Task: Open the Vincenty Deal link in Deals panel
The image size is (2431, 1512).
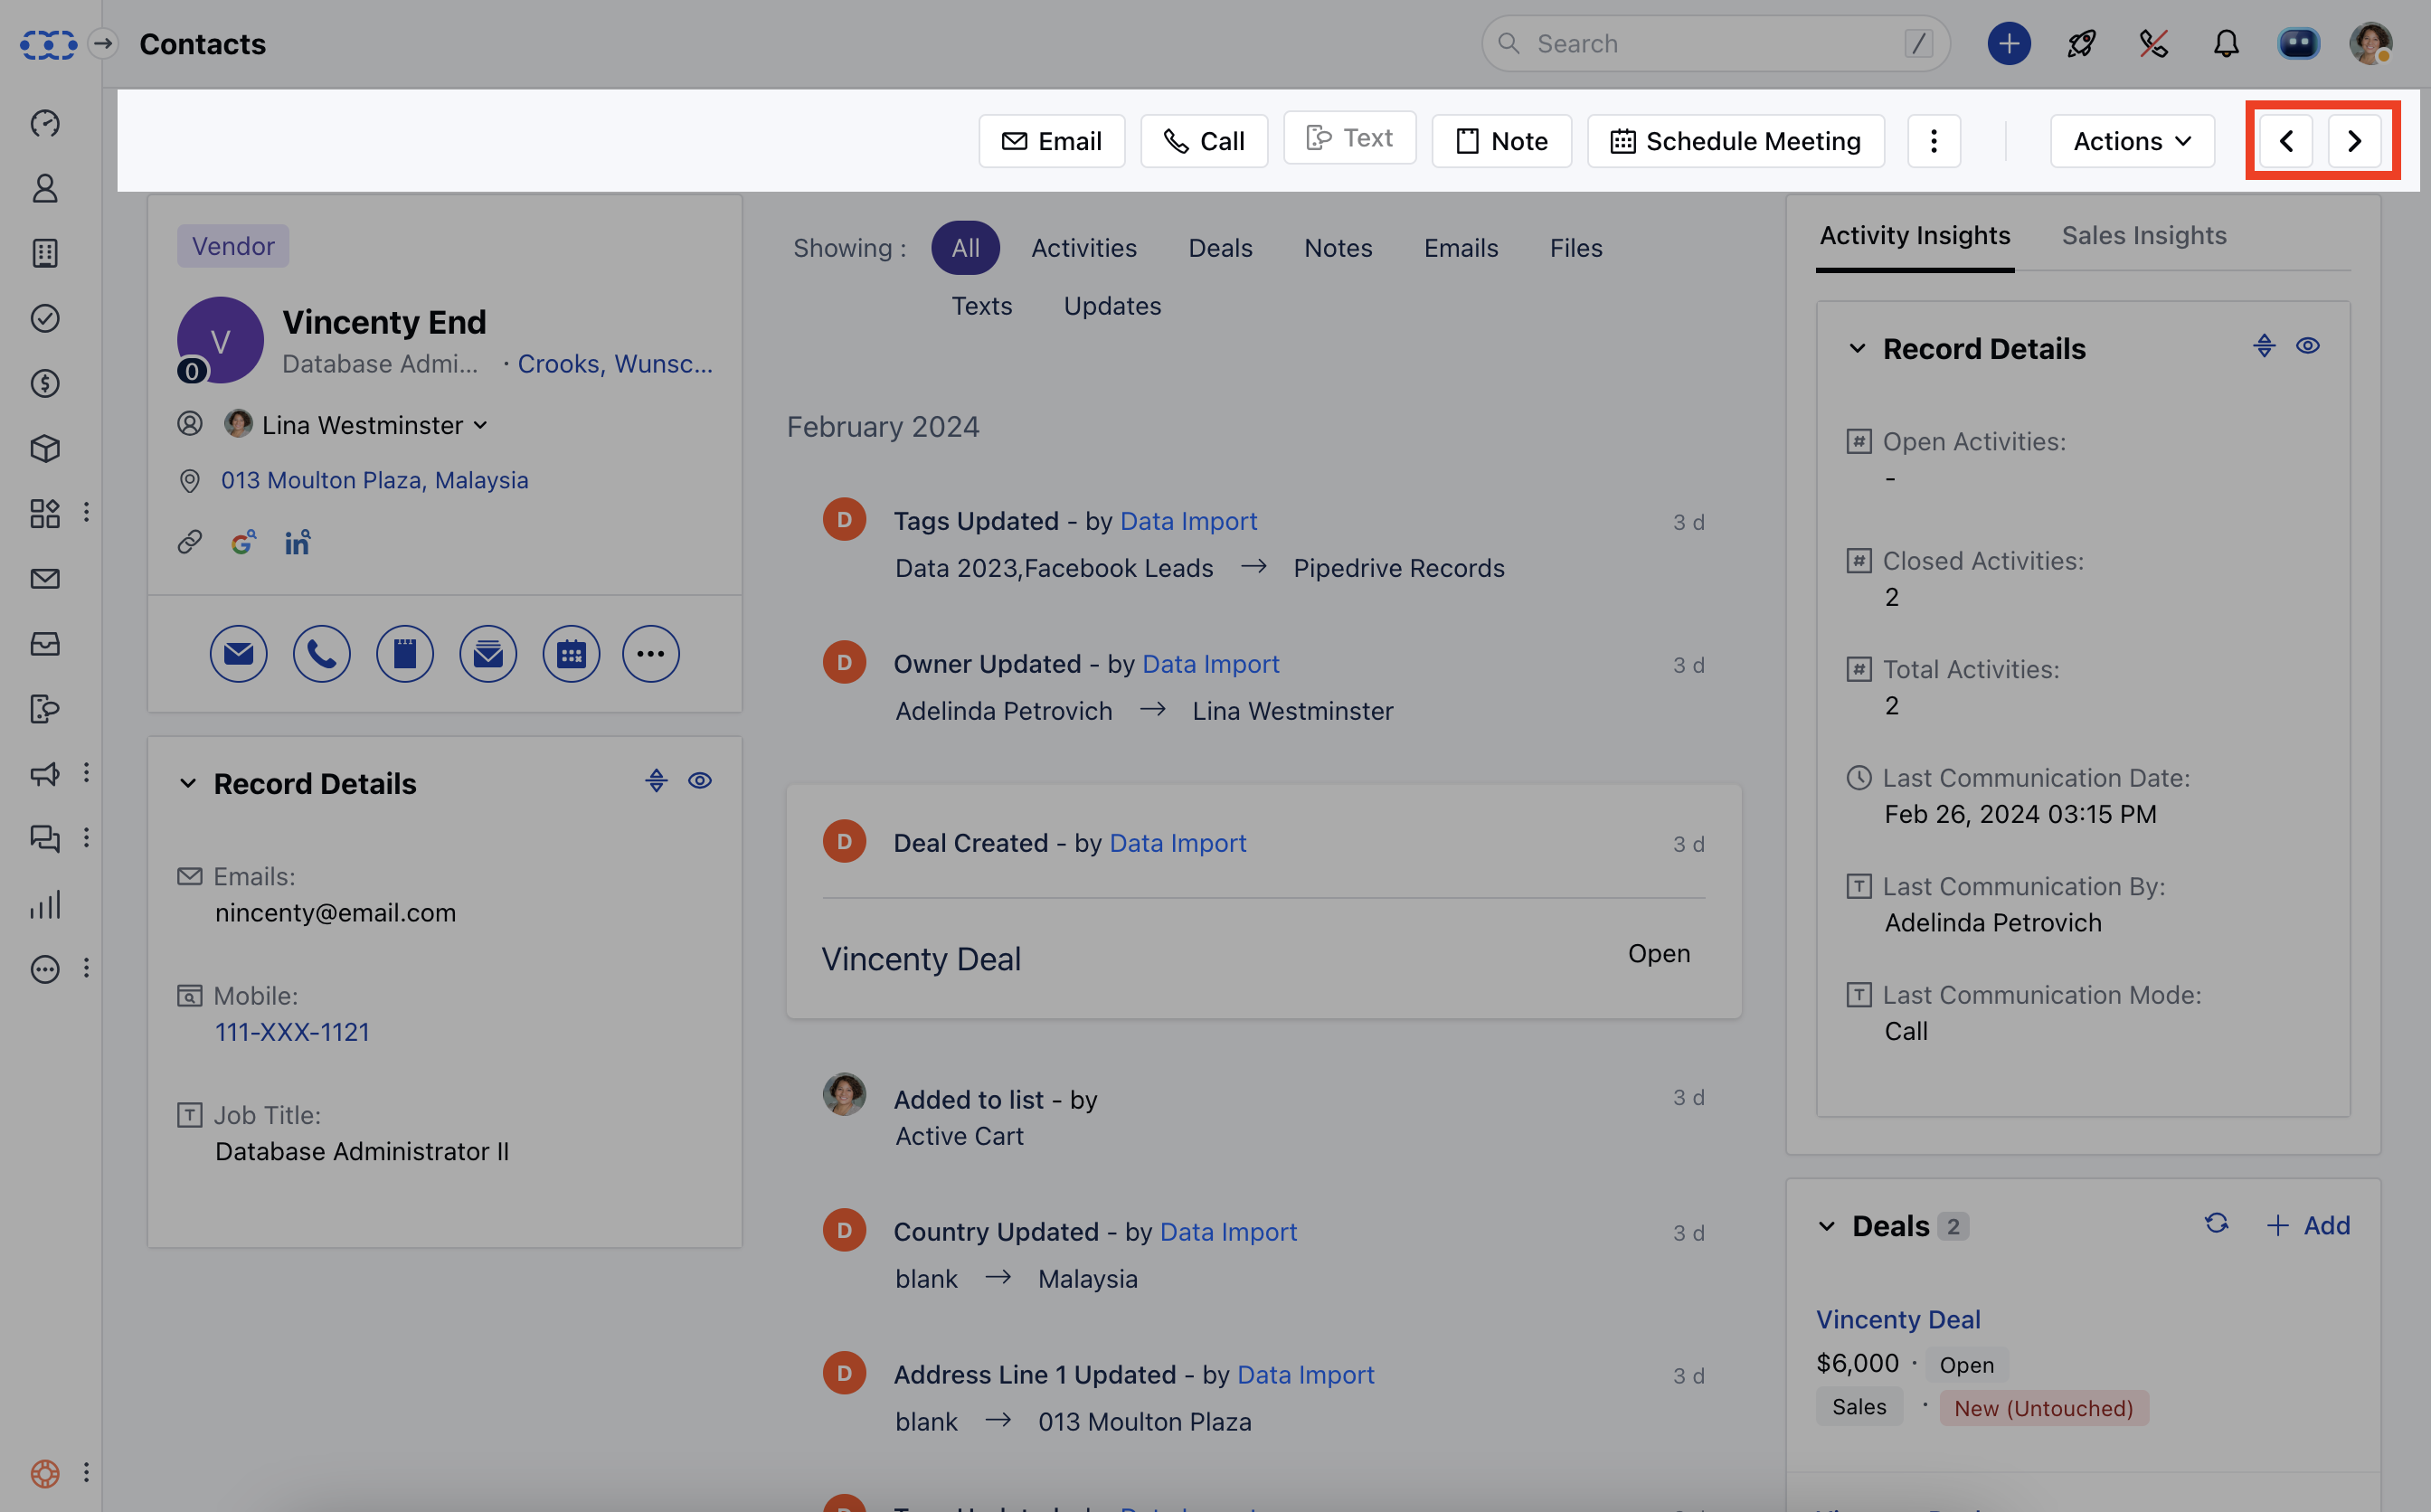Action: (1897, 1319)
